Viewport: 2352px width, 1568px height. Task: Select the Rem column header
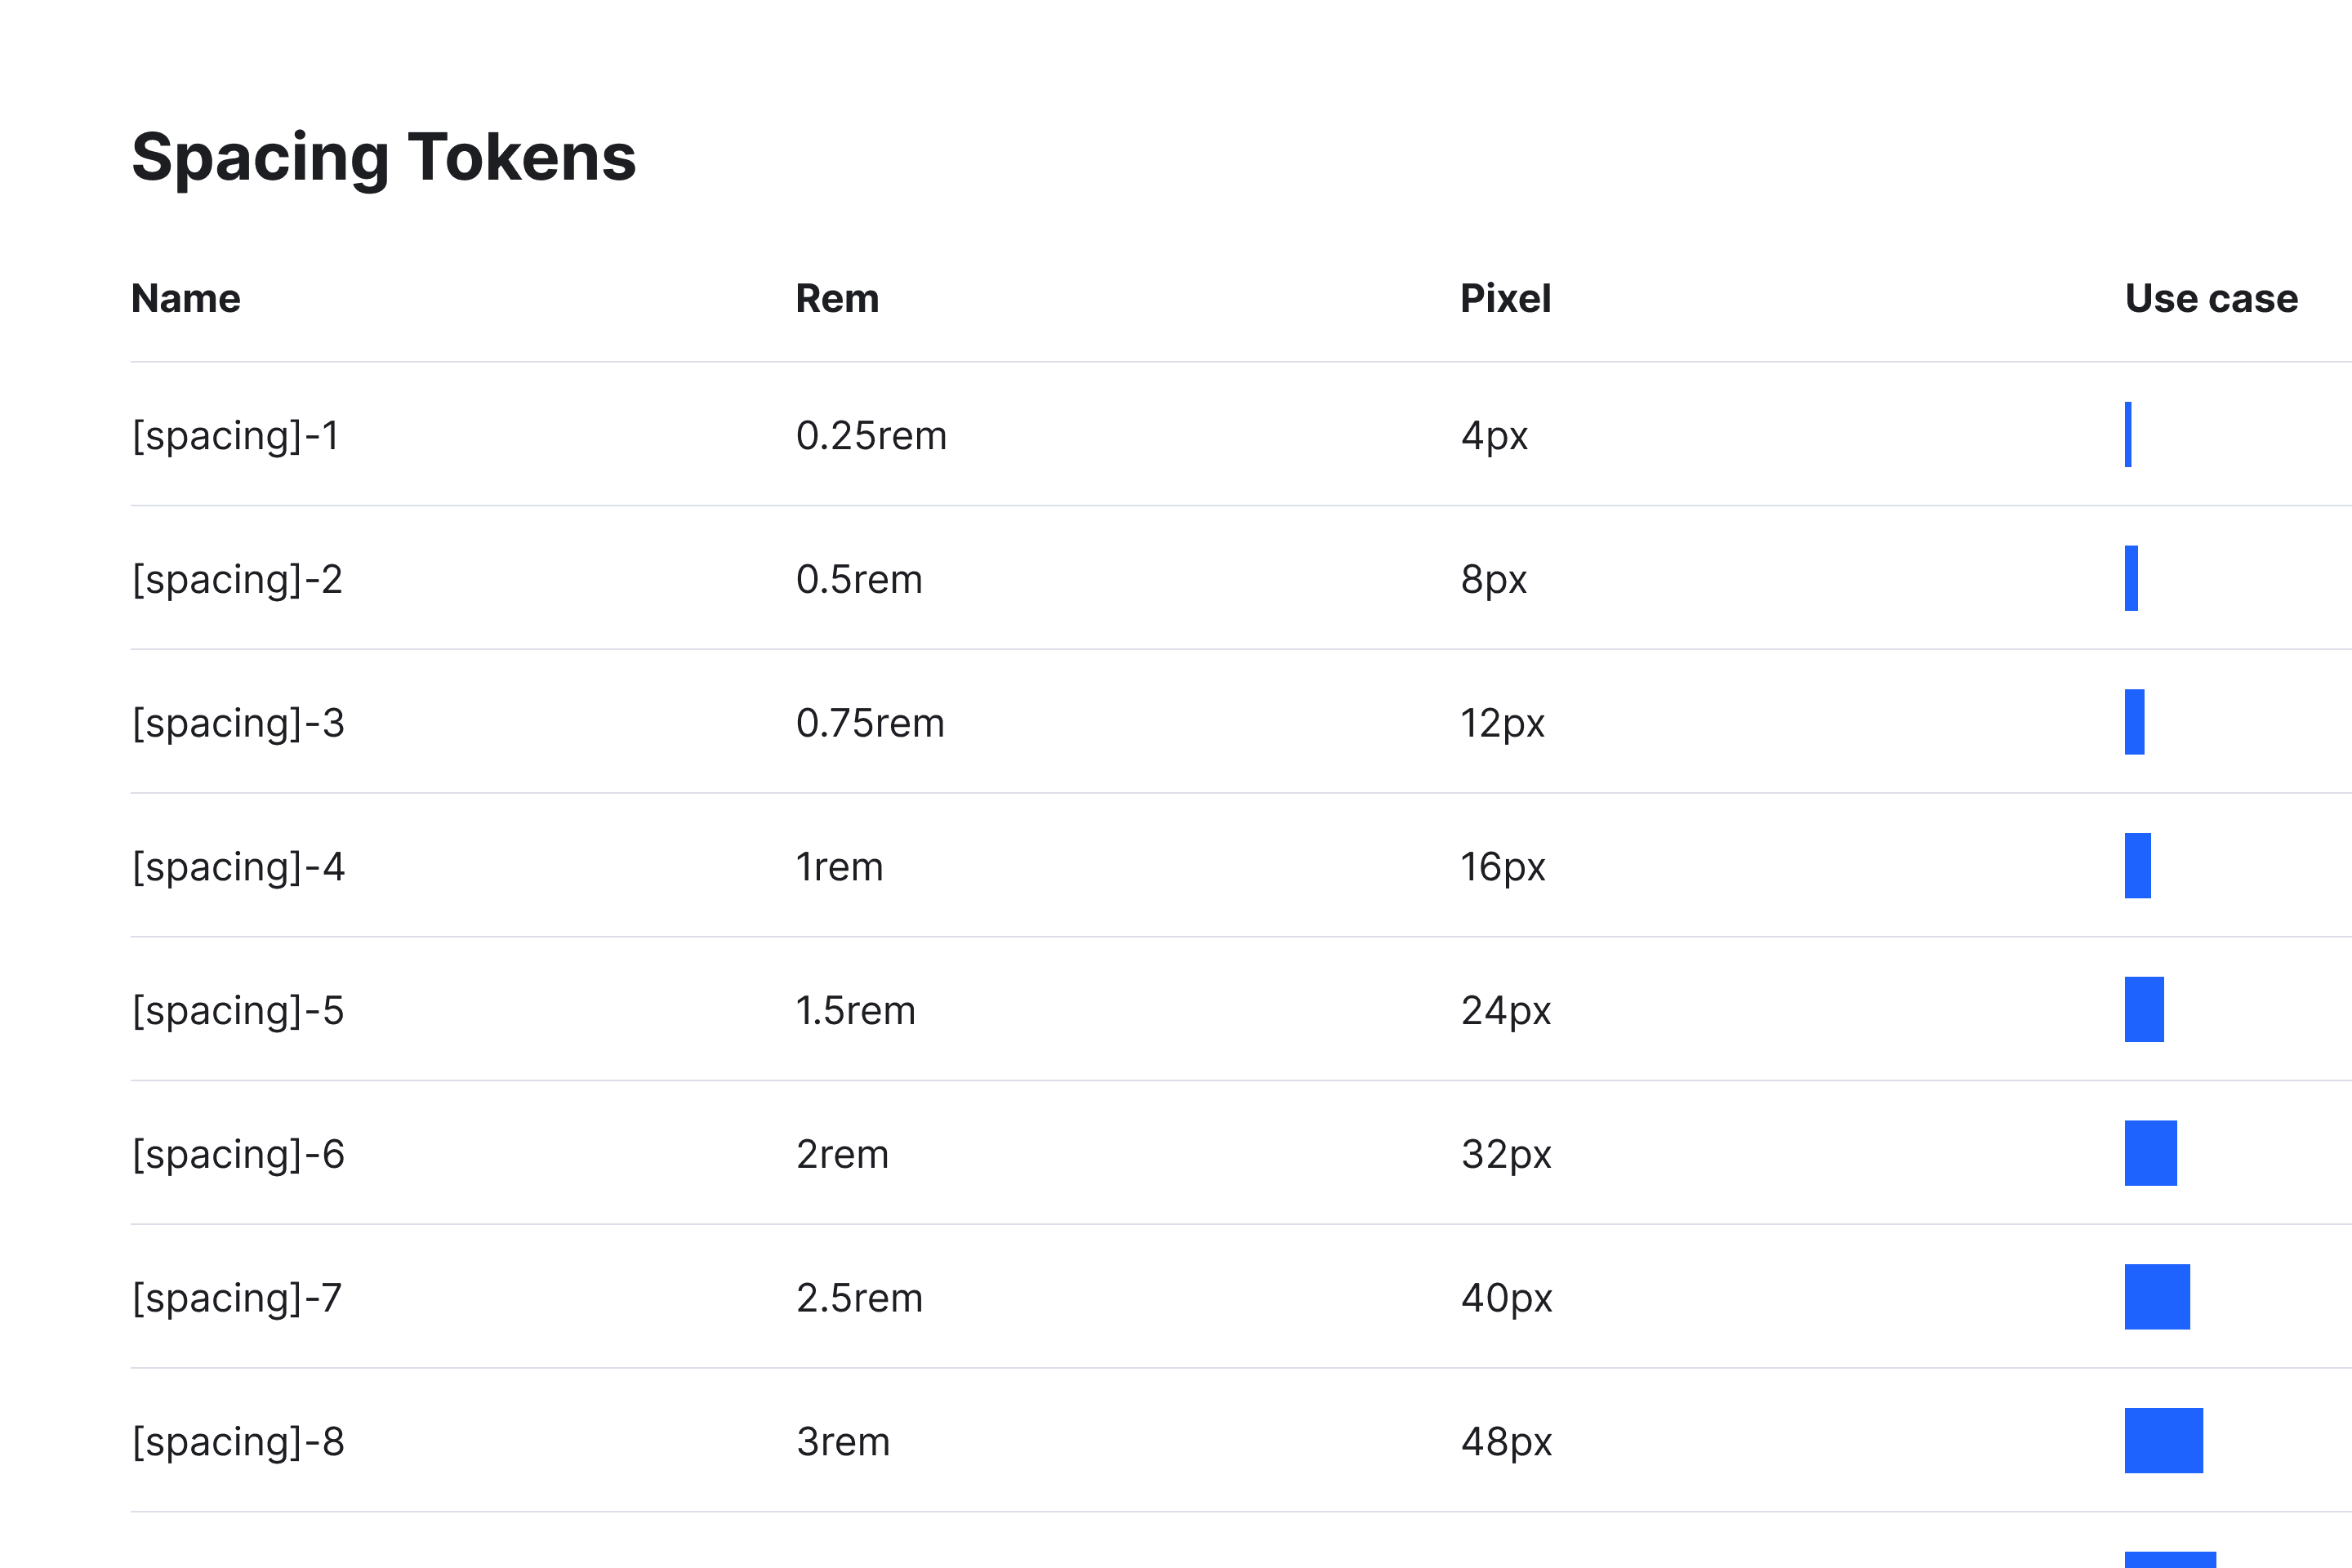(837, 299)
